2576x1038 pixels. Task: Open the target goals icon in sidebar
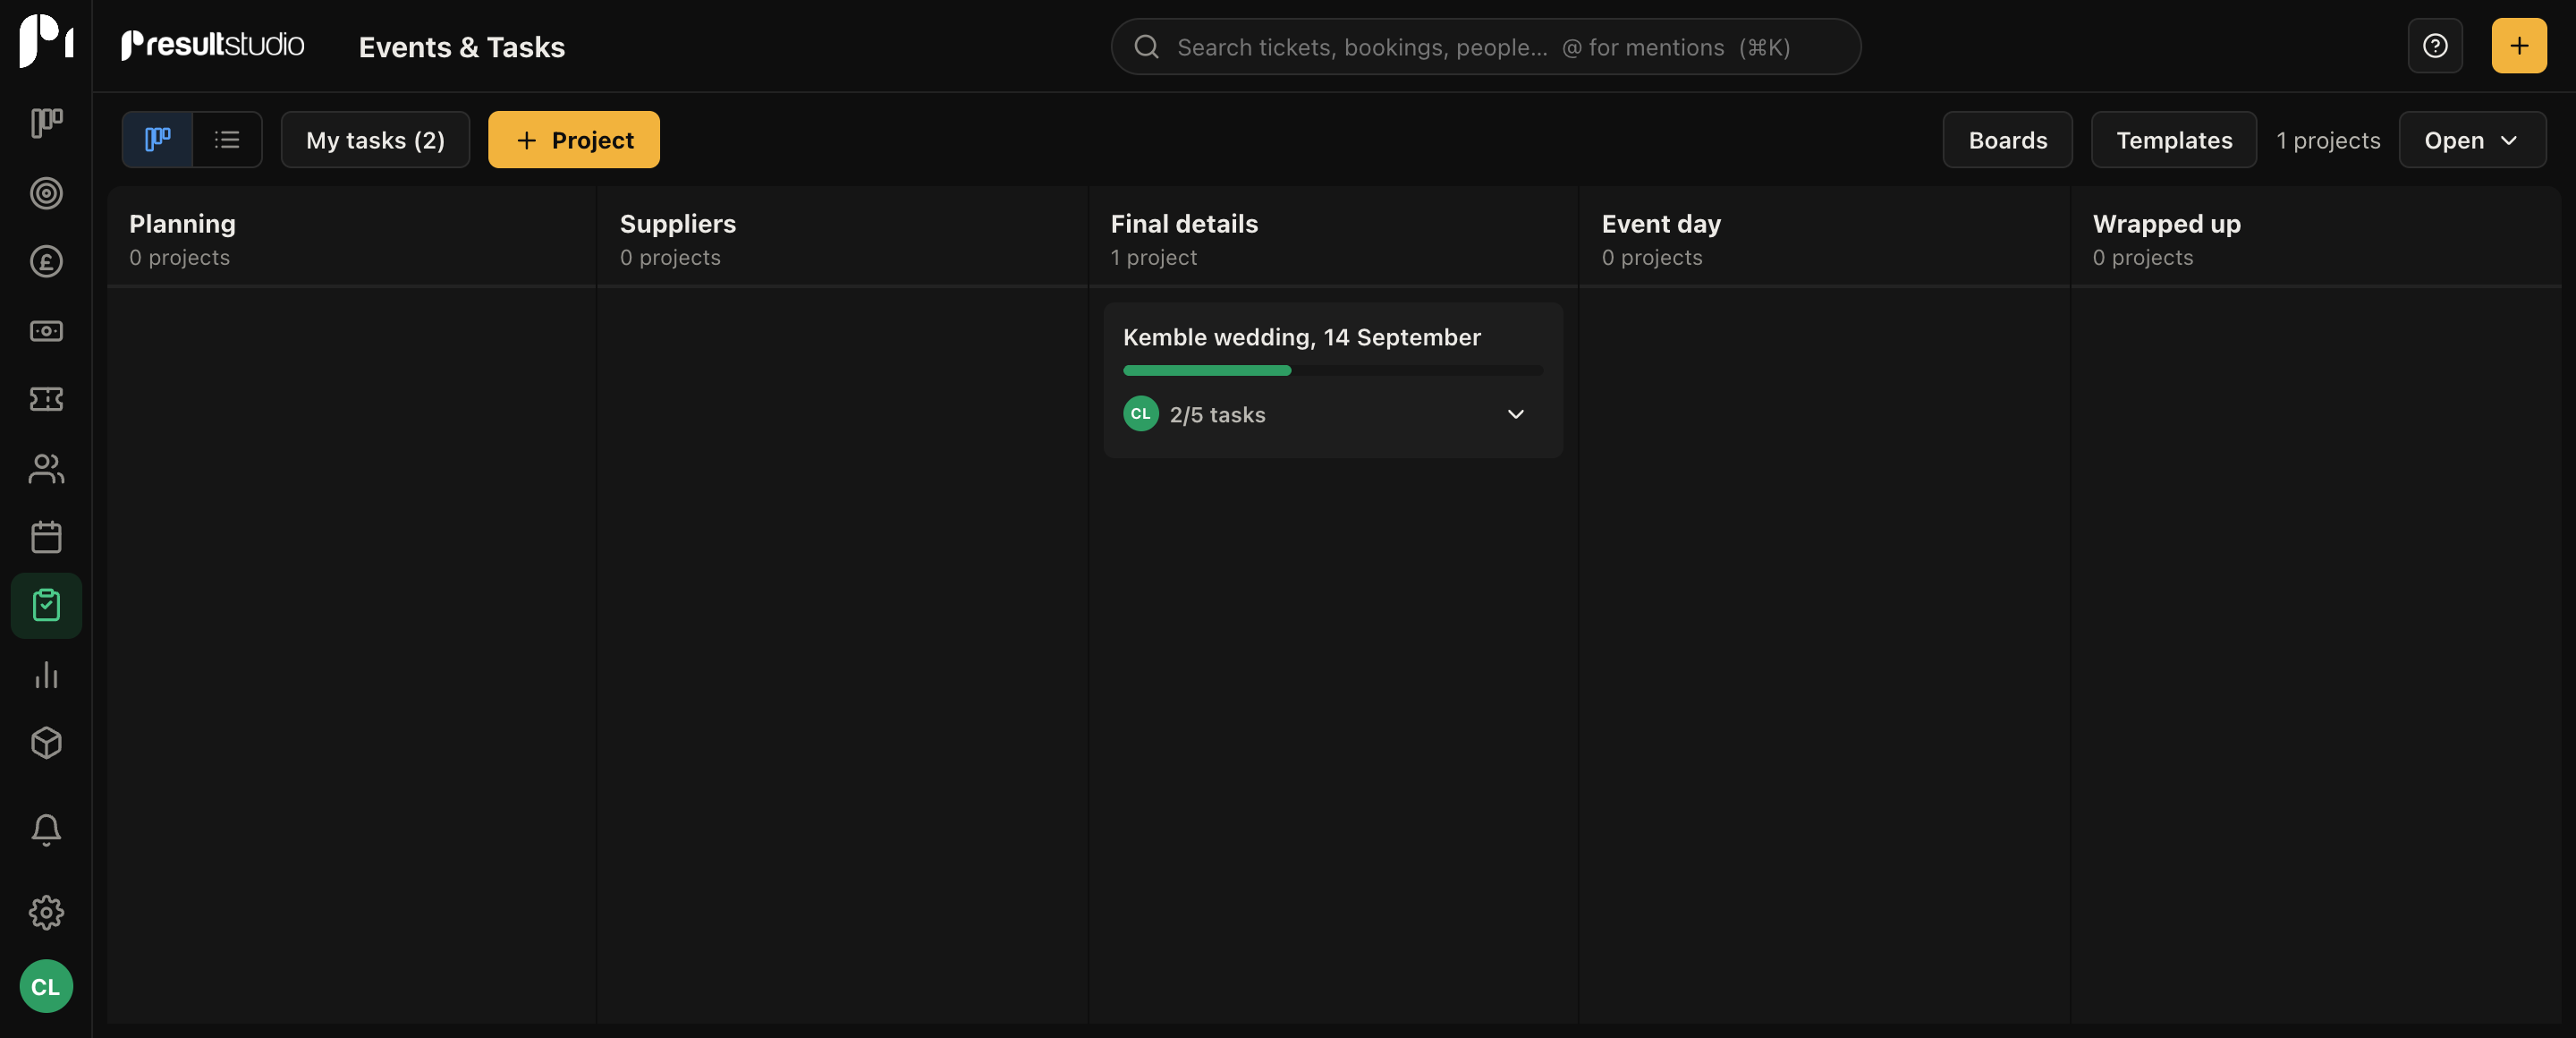coord(46,193)
